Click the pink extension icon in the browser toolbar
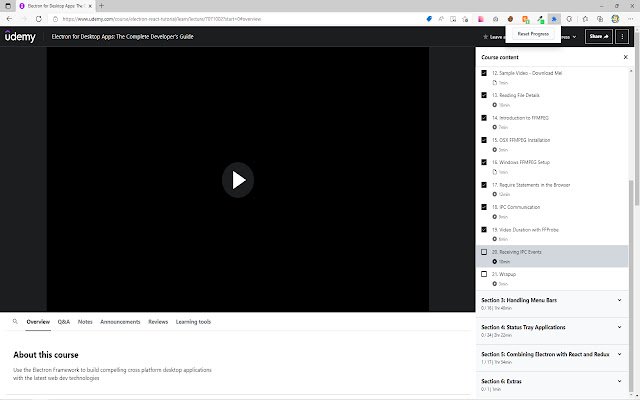640x400 pixels. tap(481, 19)
